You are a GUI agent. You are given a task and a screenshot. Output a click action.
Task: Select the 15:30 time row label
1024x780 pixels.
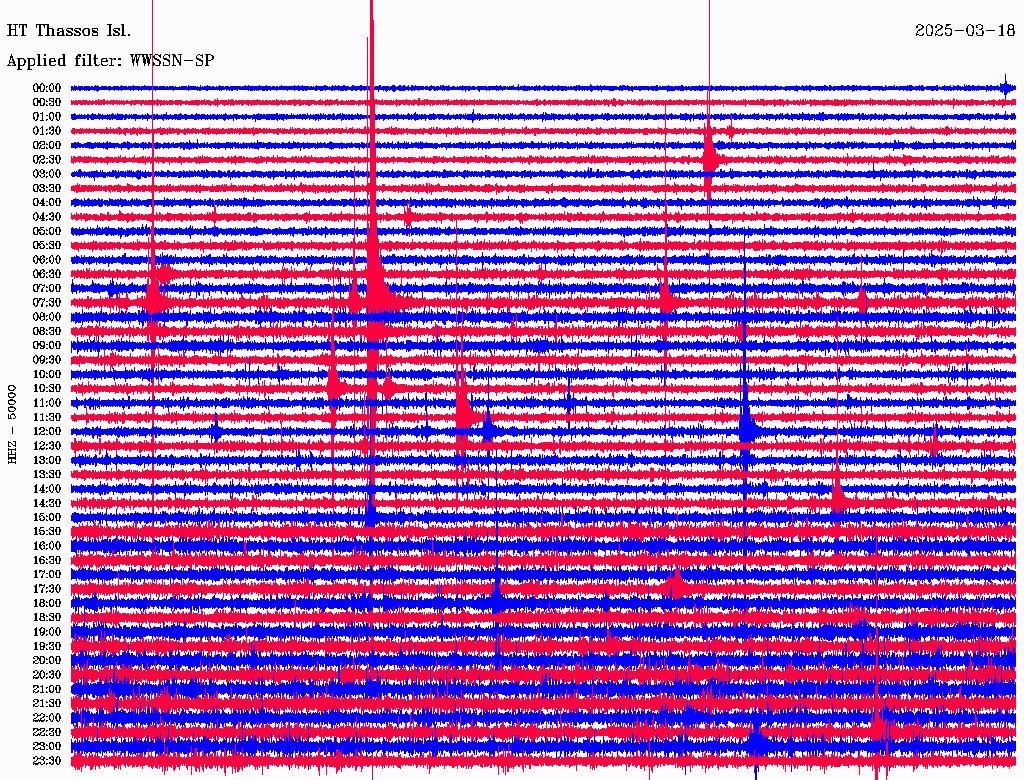(x=47, y=532)
